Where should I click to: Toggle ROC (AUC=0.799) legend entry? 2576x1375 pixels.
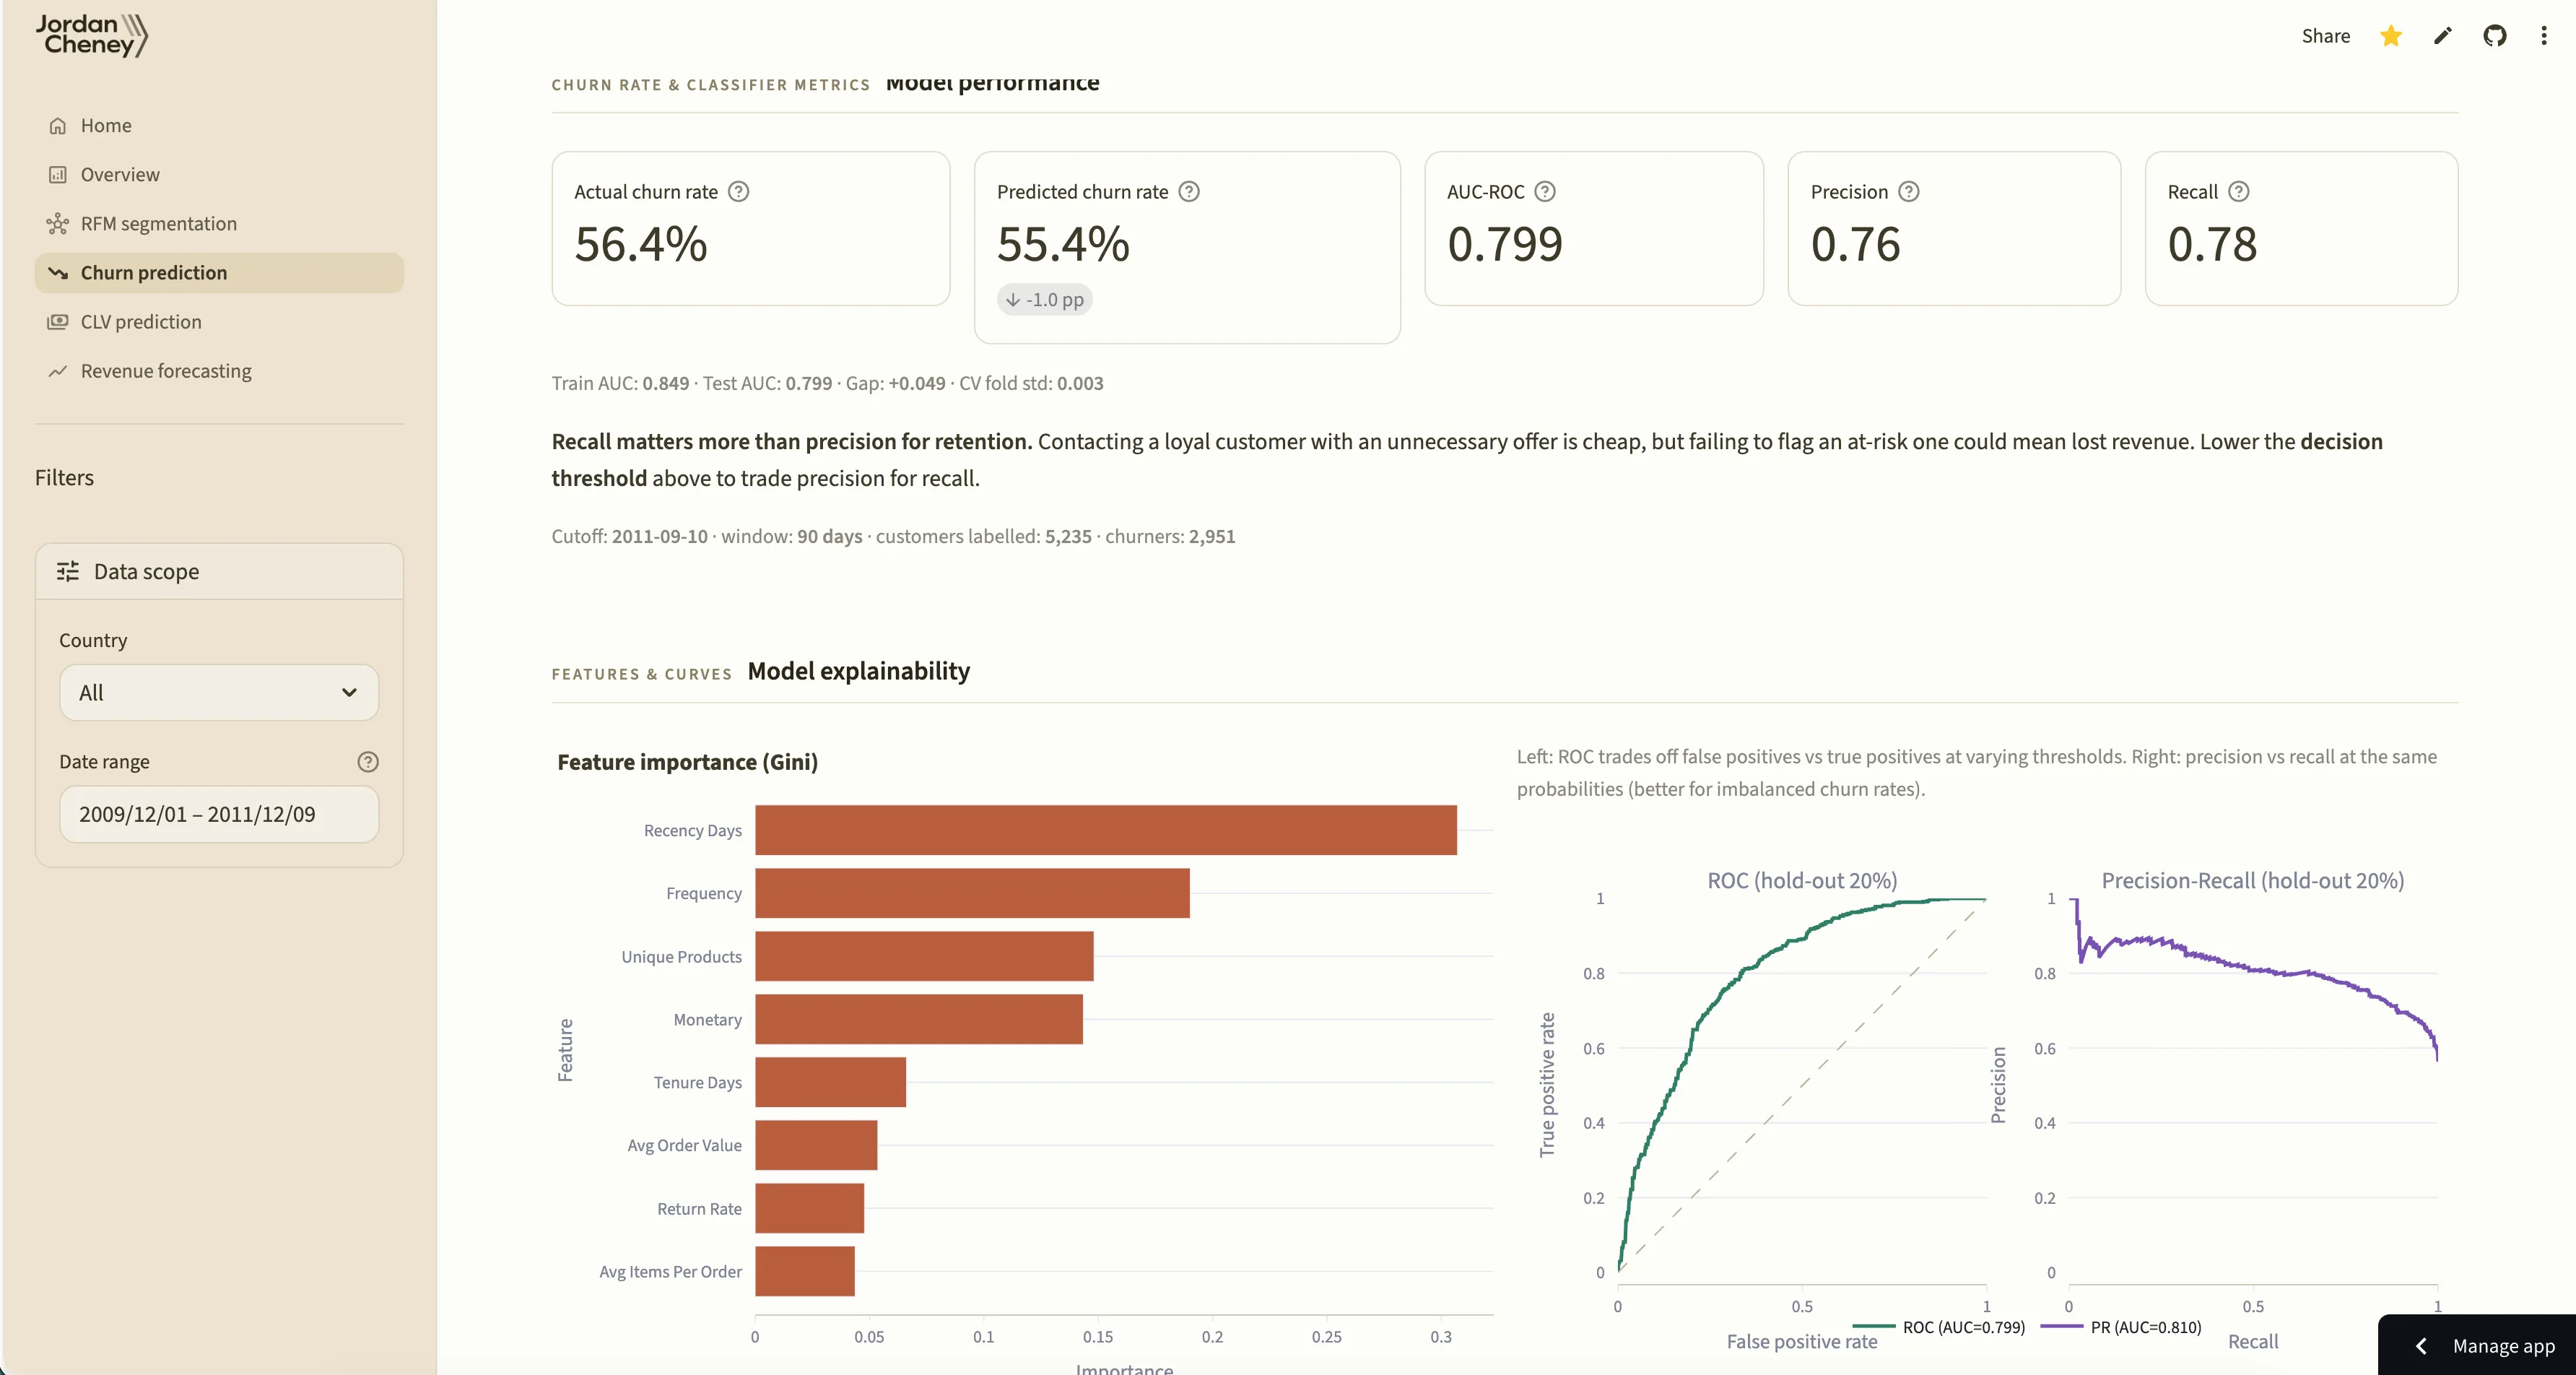point(1938,1327)
